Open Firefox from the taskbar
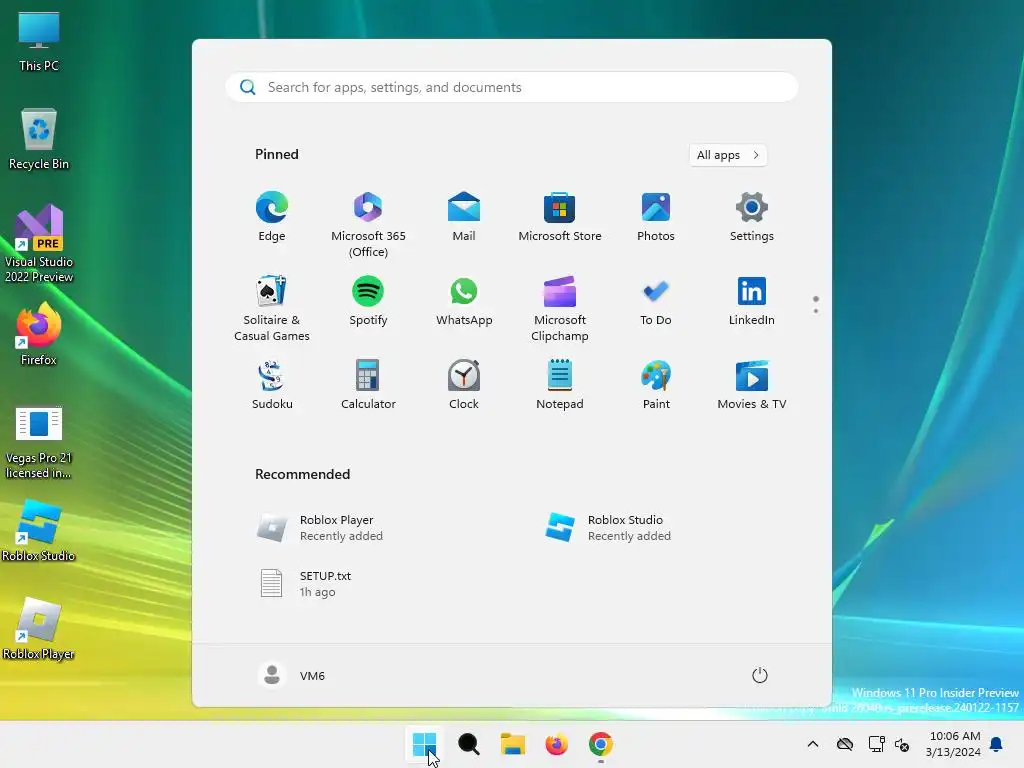Image resolution: width=1024 pixels, height=768 pixels. 556,744
